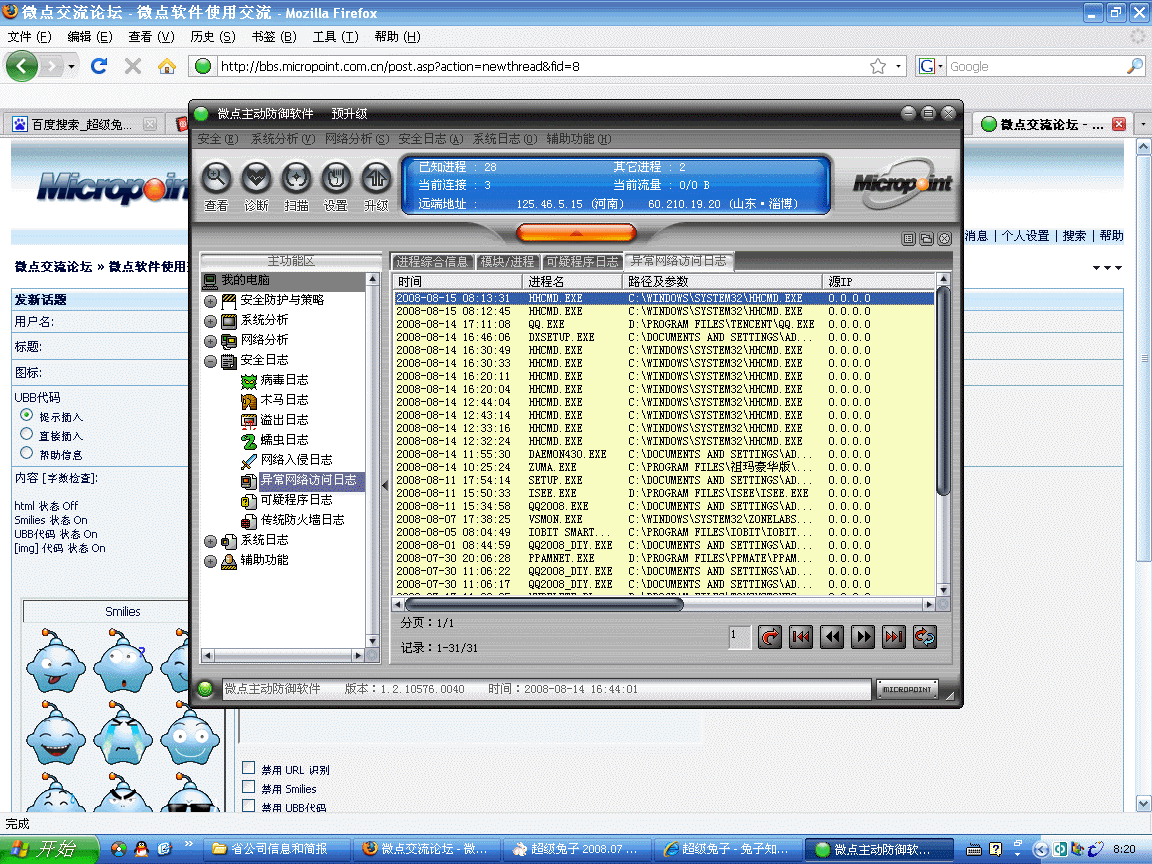The height and width of the screenshot is (864, 1152).
Task: Check the 禁用 UBB代码 checkbox
Action: click(248, 806)
